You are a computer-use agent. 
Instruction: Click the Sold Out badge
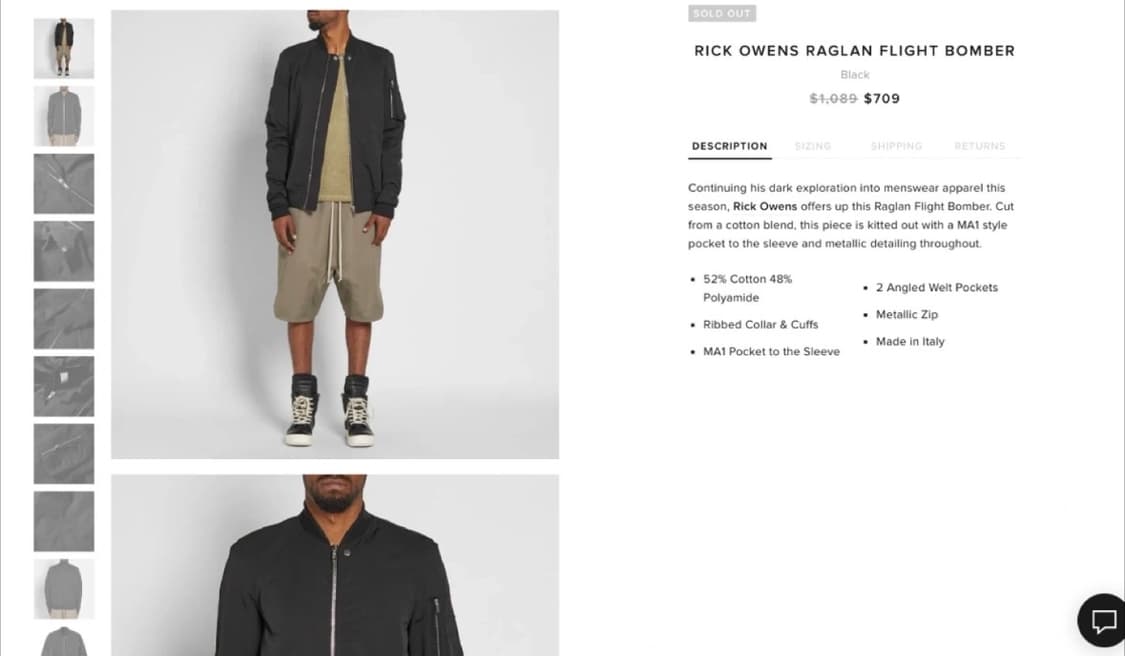click(722, 14)
